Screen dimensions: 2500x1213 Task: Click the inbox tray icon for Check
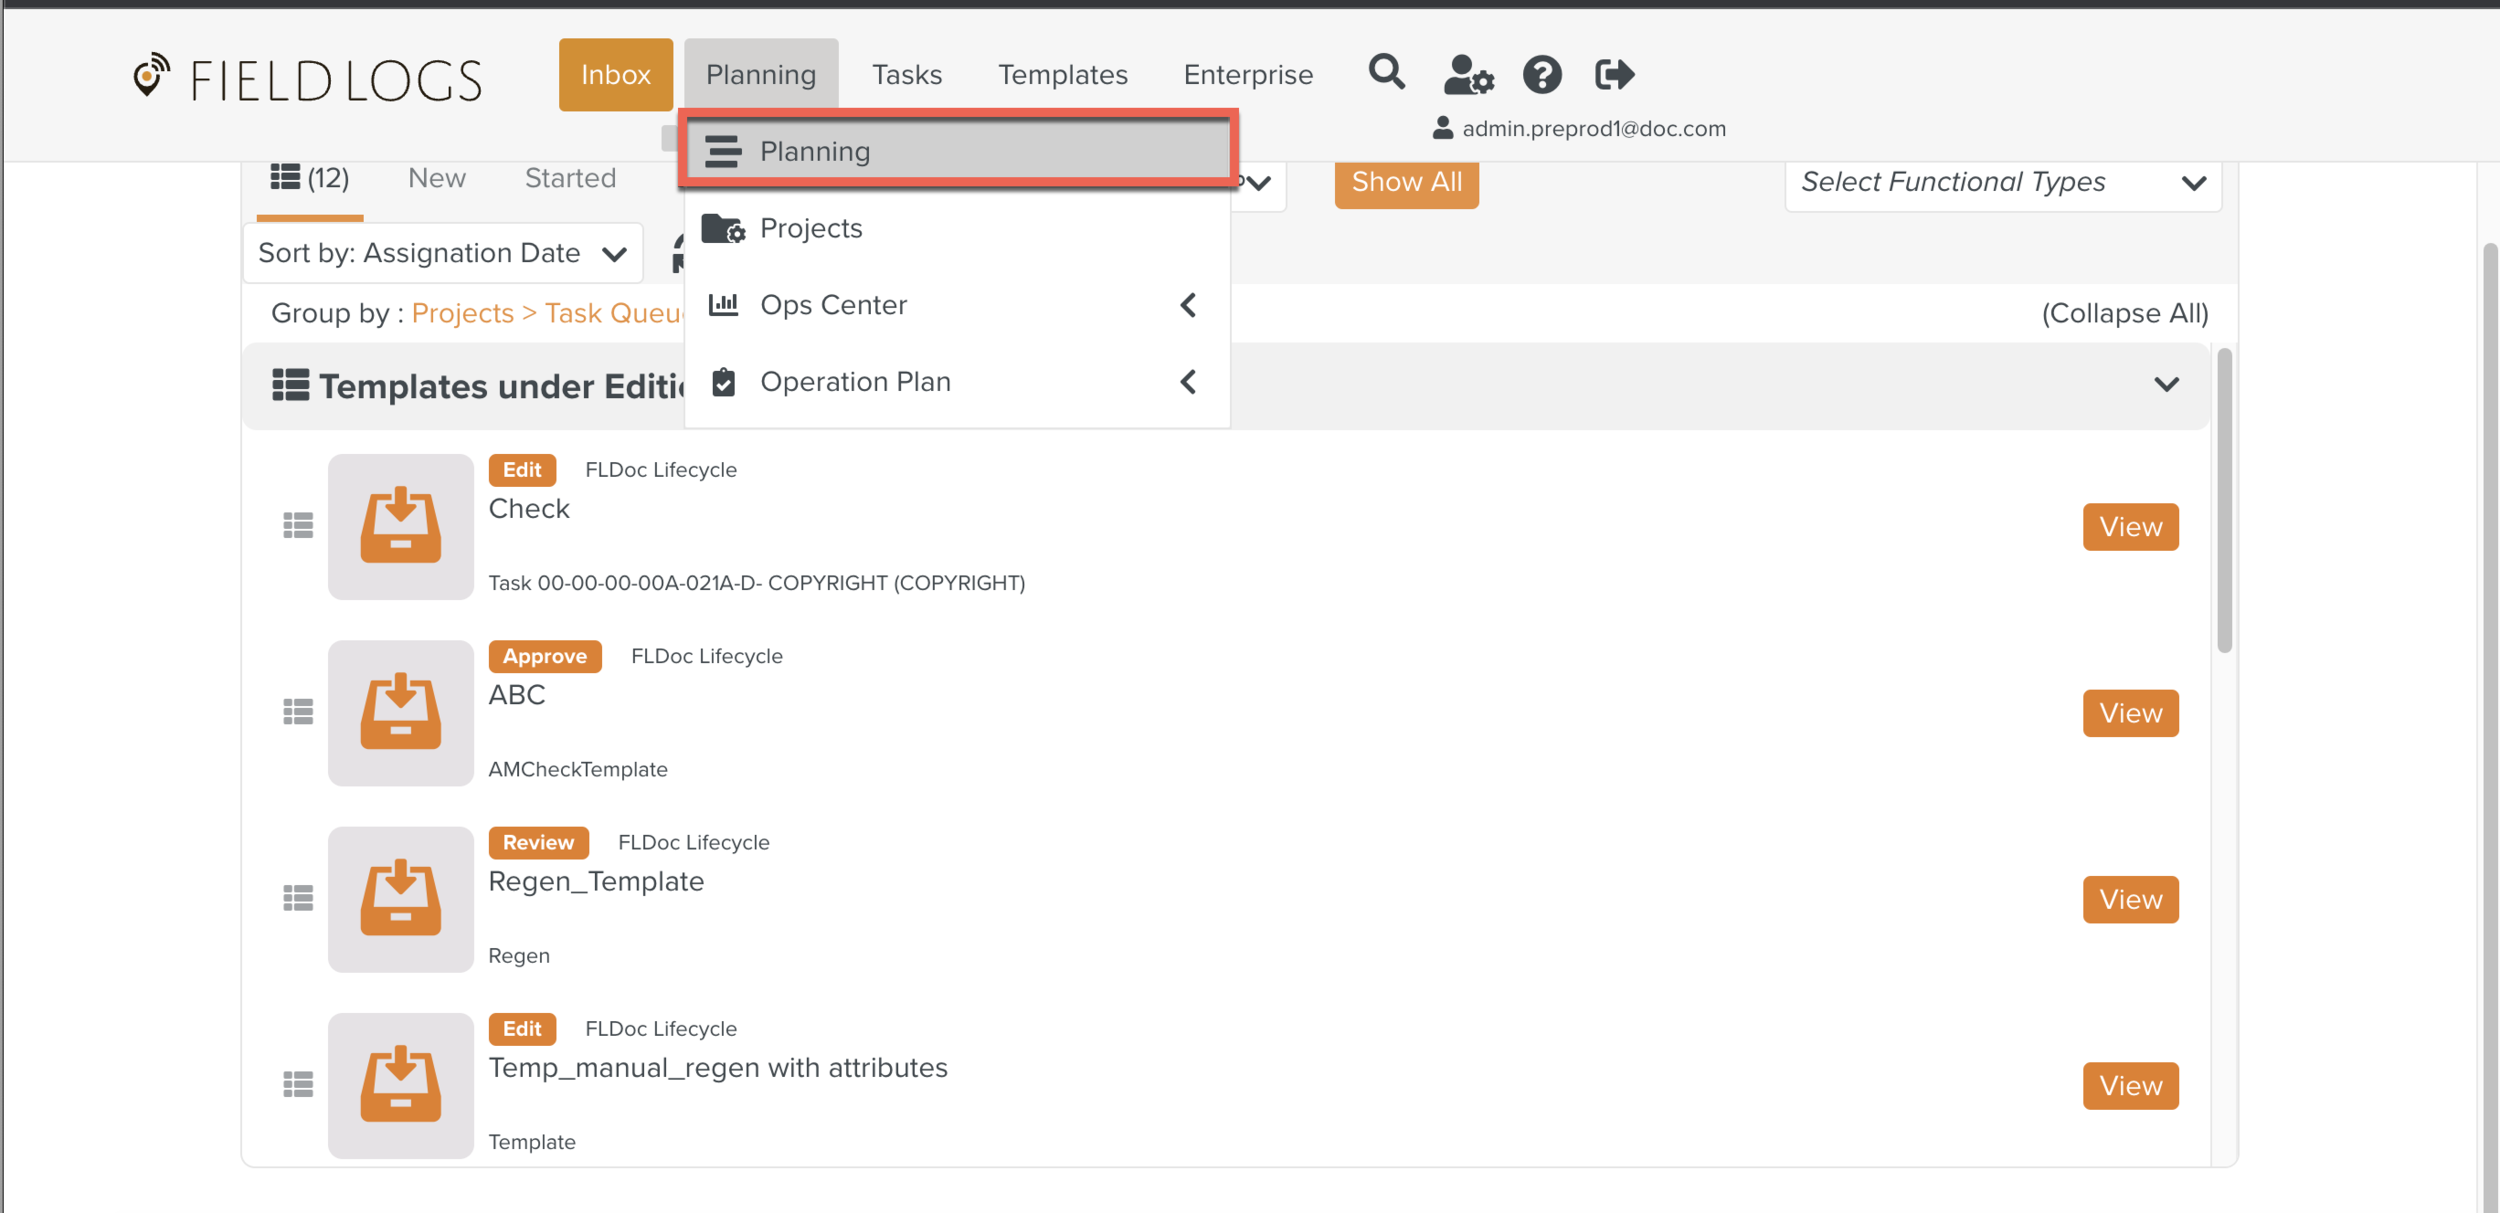point(400,526)
